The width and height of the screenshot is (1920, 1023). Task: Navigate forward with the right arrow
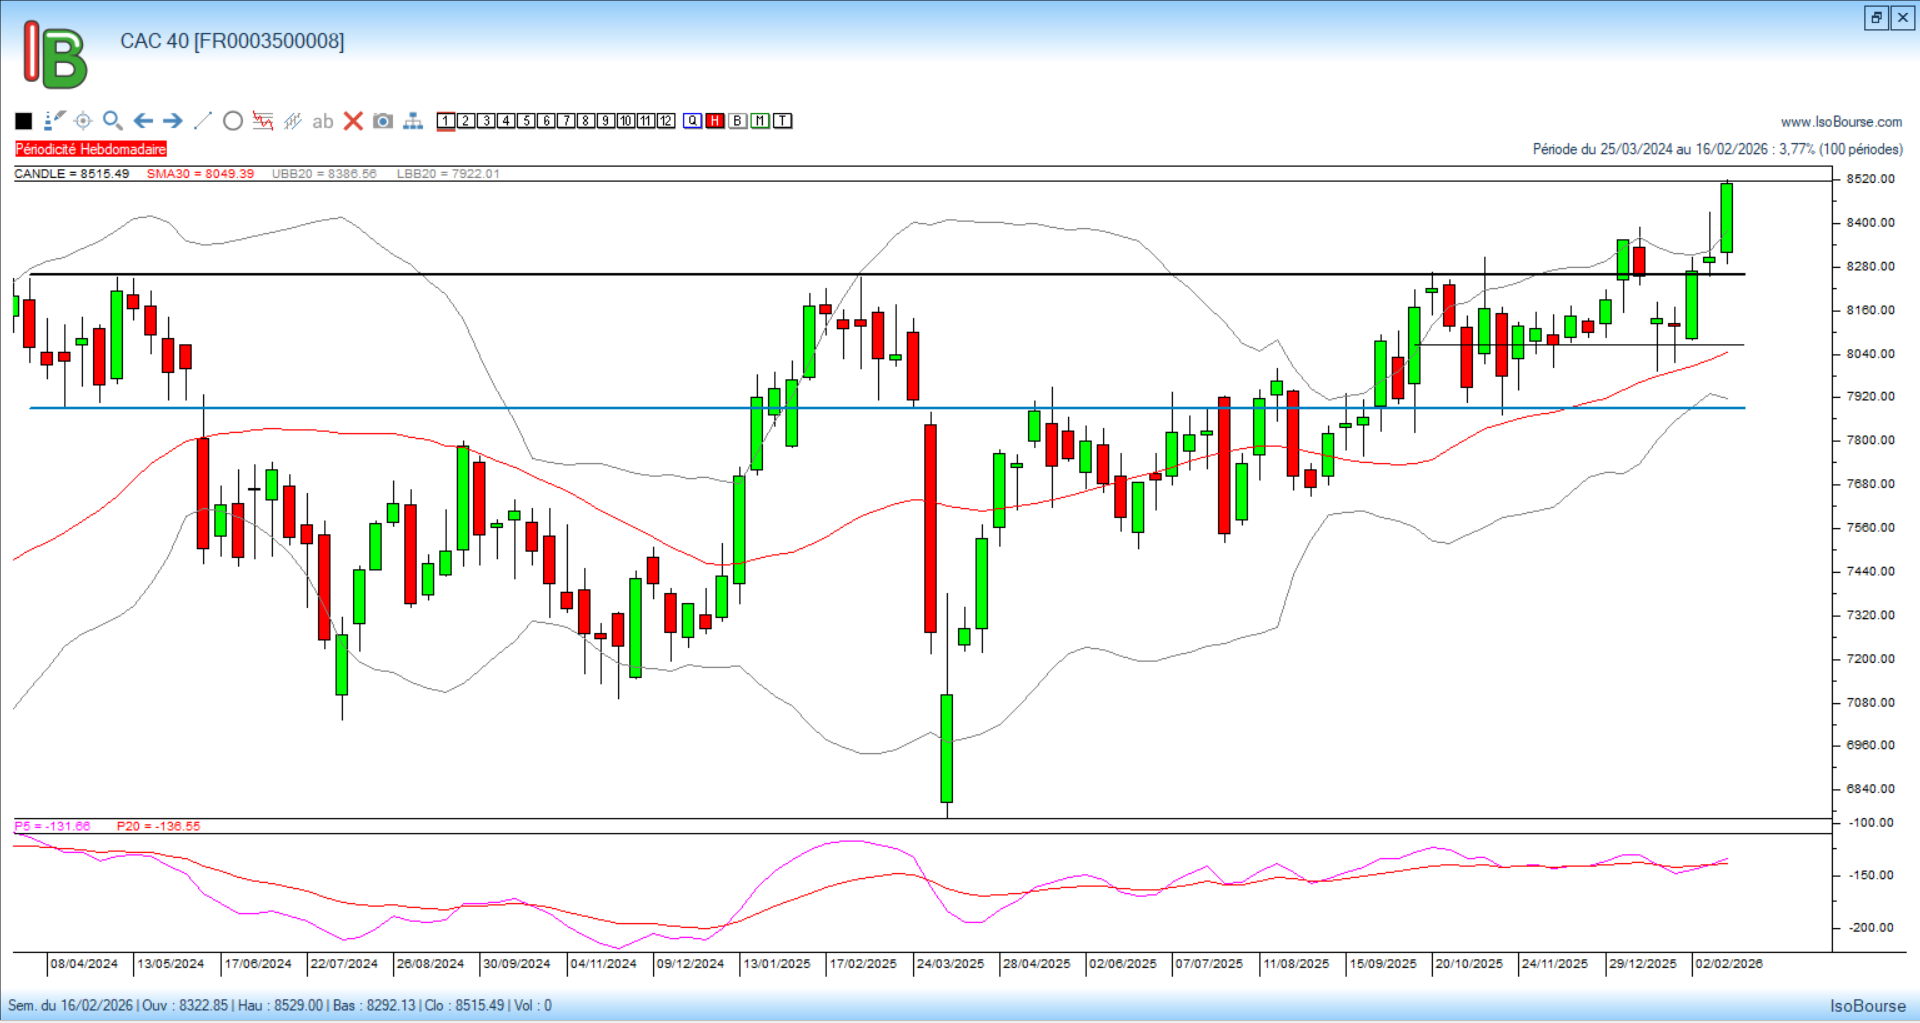pos(173,121)
